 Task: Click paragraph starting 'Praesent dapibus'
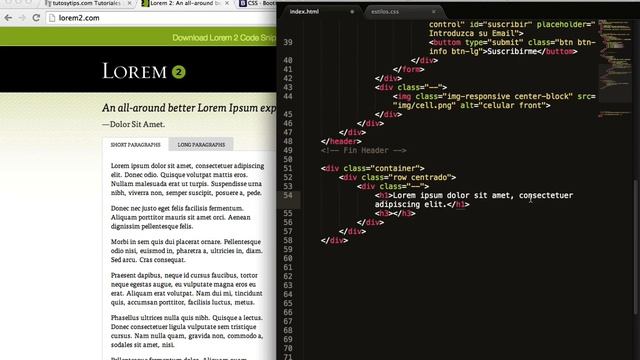(x=187, y=289)
